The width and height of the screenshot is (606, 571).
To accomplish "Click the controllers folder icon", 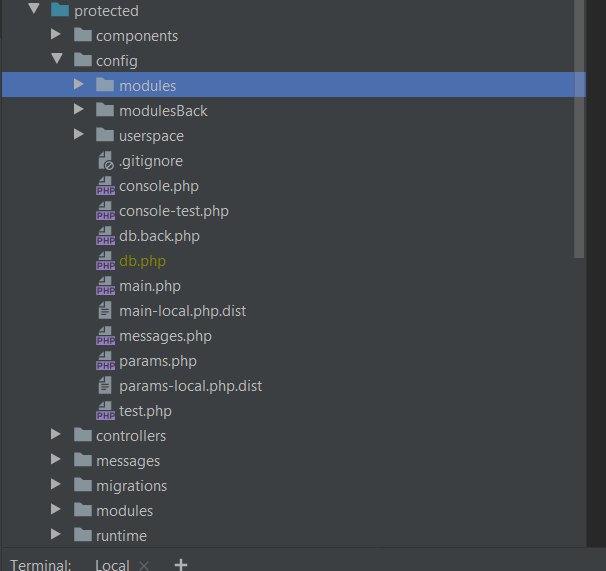I will pos(83,435).
